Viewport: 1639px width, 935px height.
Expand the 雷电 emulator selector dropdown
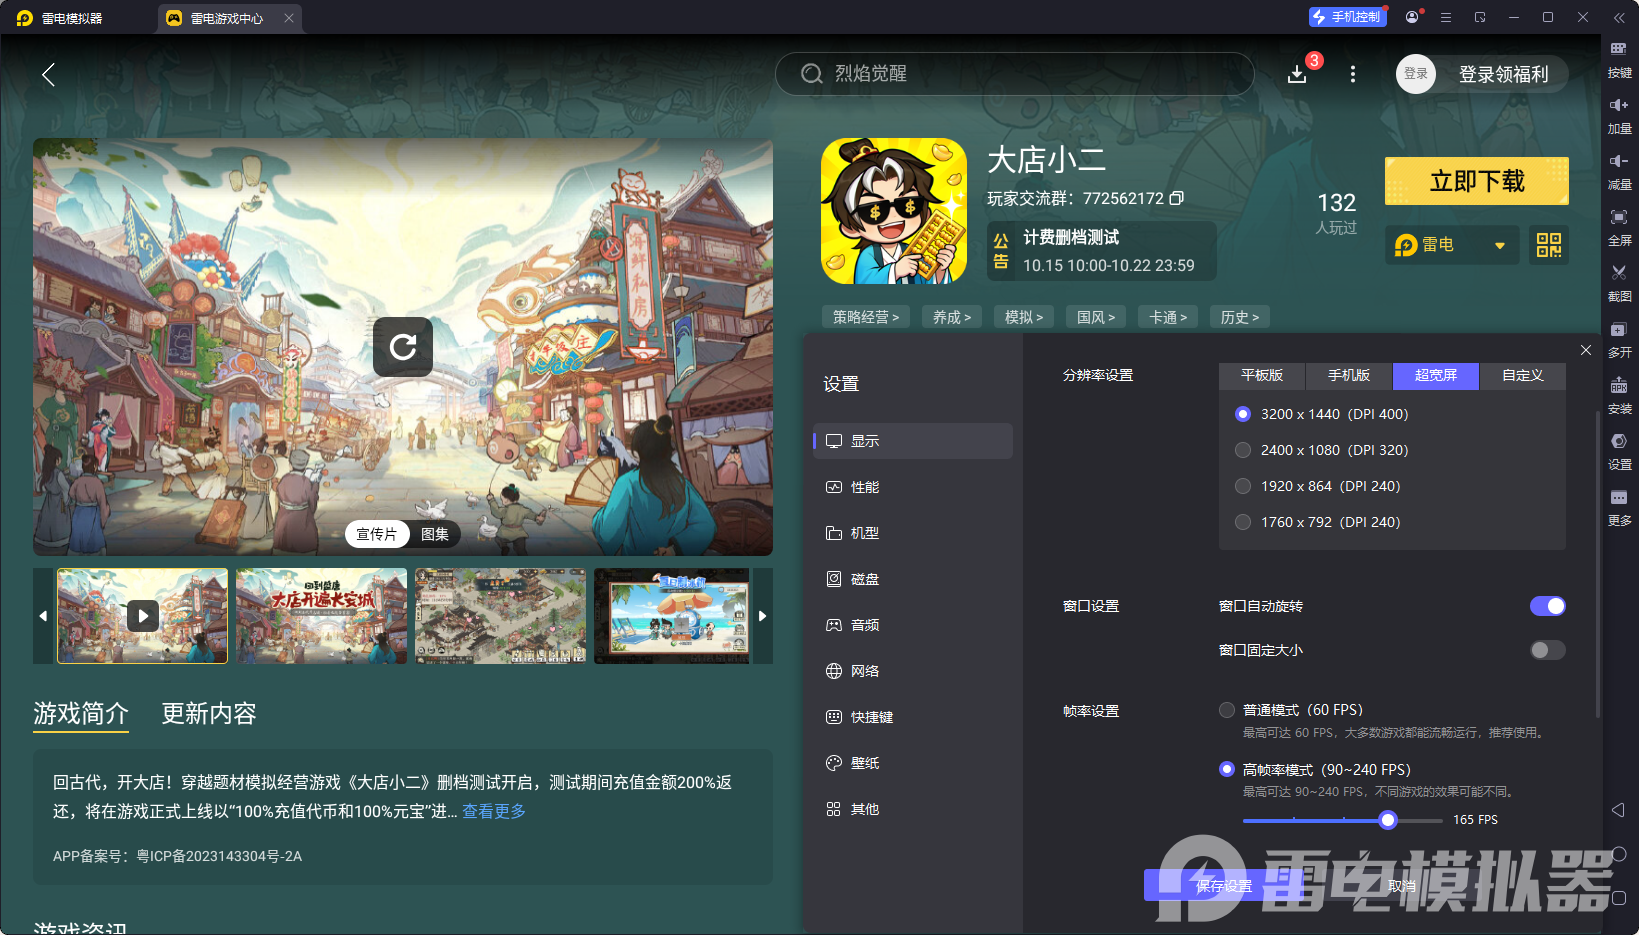click(1452, 245)
